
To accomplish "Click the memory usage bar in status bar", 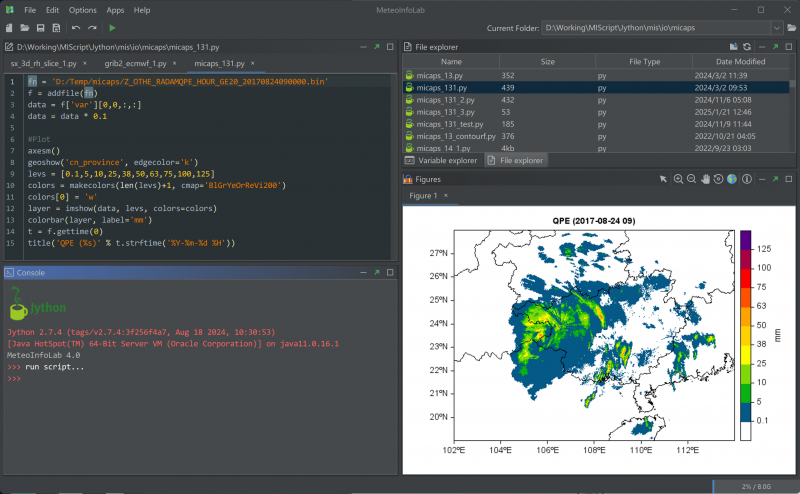I will tap(755, 486).
